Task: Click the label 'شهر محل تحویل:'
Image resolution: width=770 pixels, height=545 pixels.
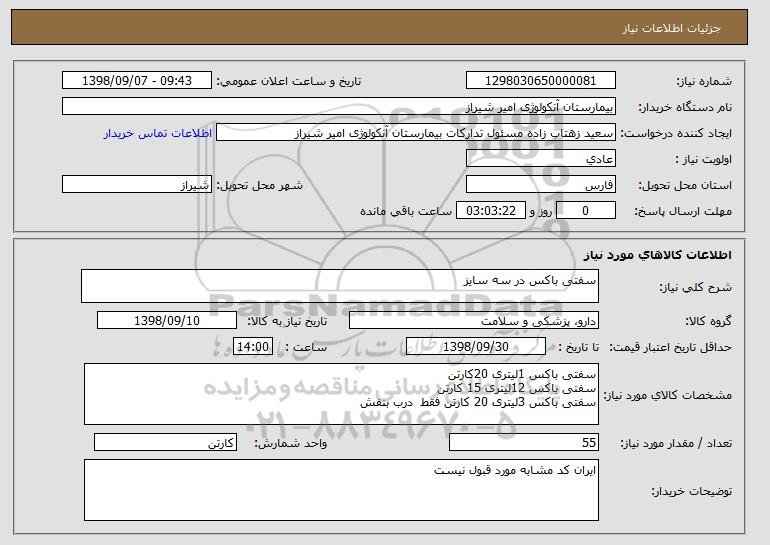Action: pos(260,186)
